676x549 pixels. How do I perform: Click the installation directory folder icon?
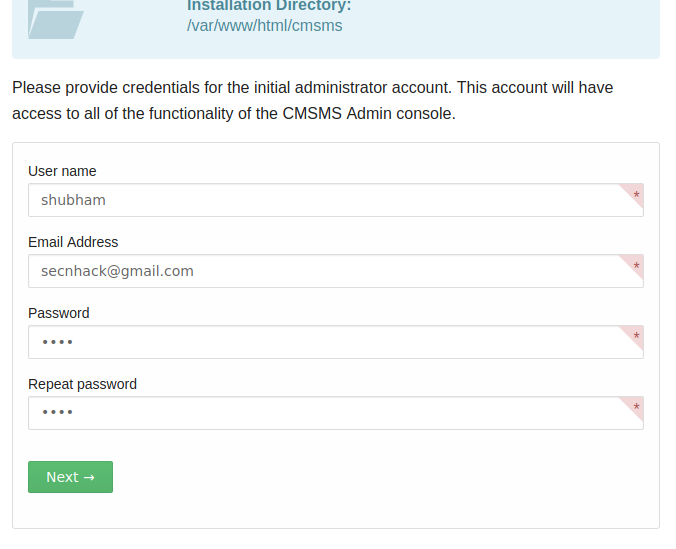coord(56,19)
